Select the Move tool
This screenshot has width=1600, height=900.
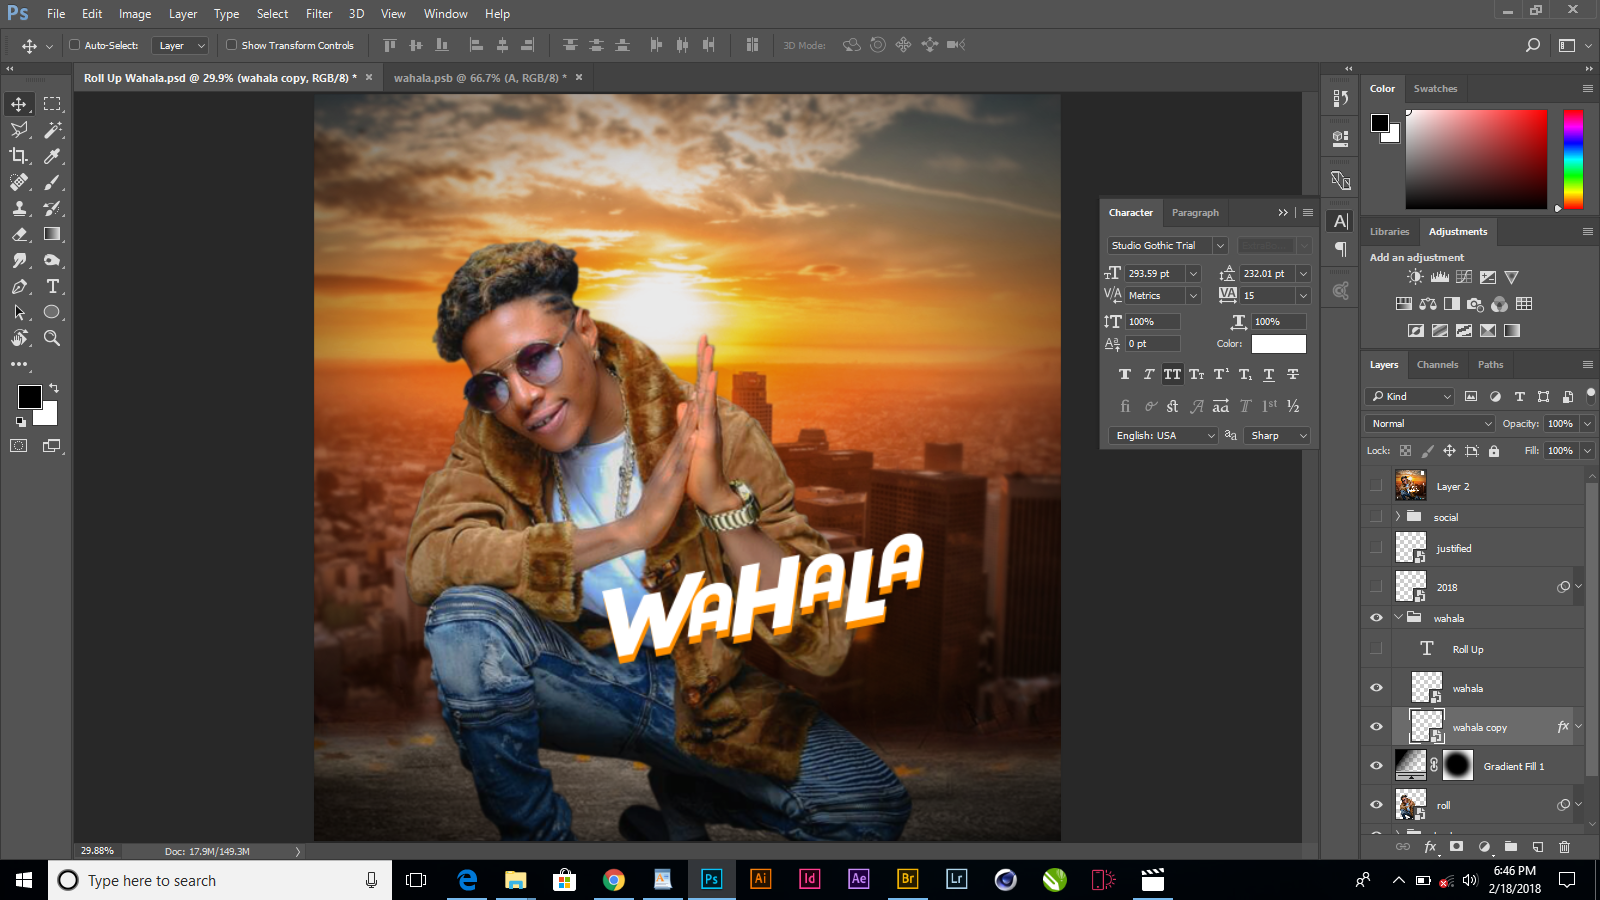pyautogui.click(x=20, y=102)
